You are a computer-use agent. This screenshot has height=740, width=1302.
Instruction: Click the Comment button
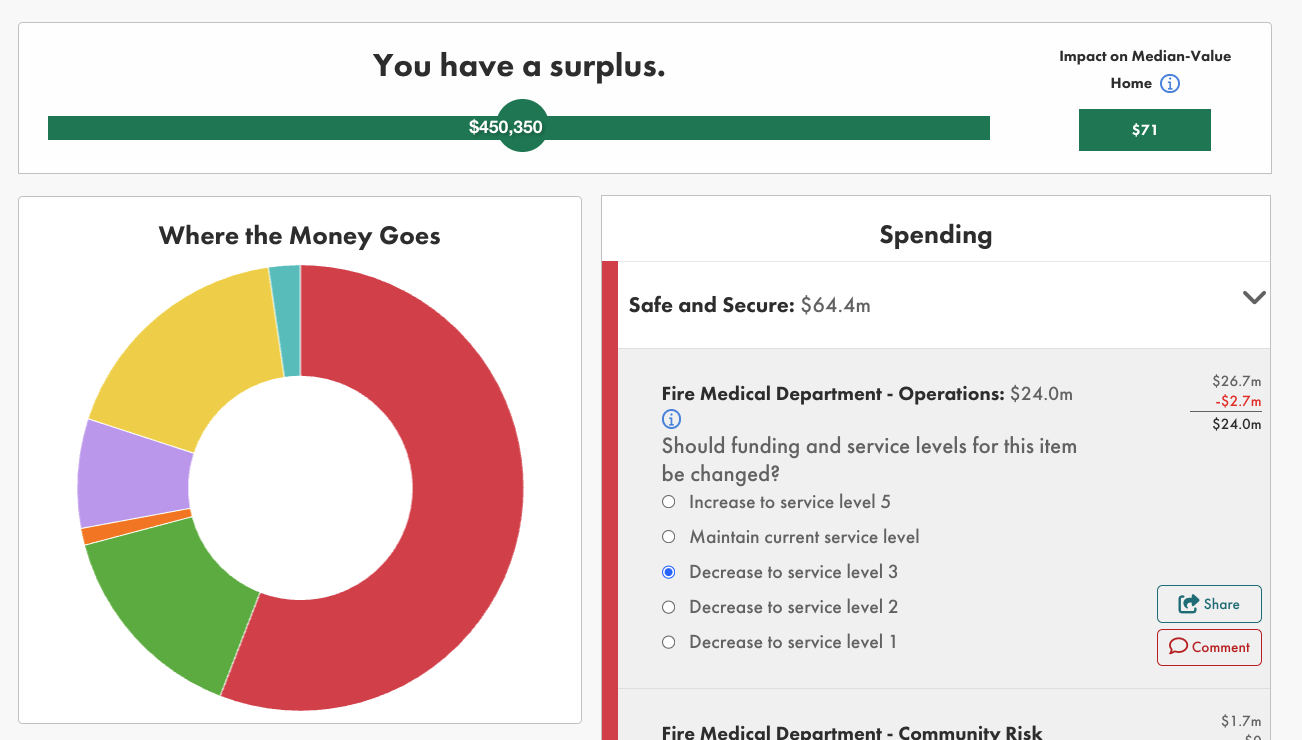tap(1209, 647)
